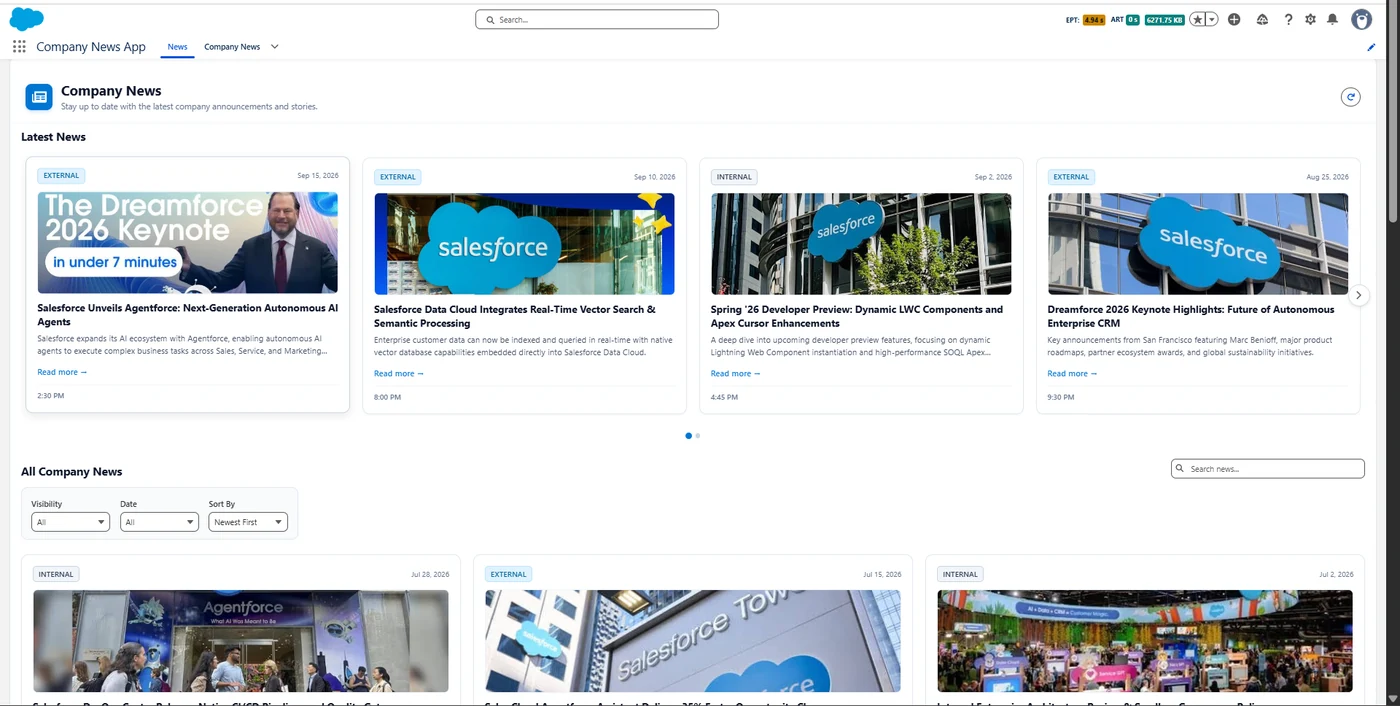Read more on the Agentforce article
Screen dimensions: 1400x706
[62, 372]
